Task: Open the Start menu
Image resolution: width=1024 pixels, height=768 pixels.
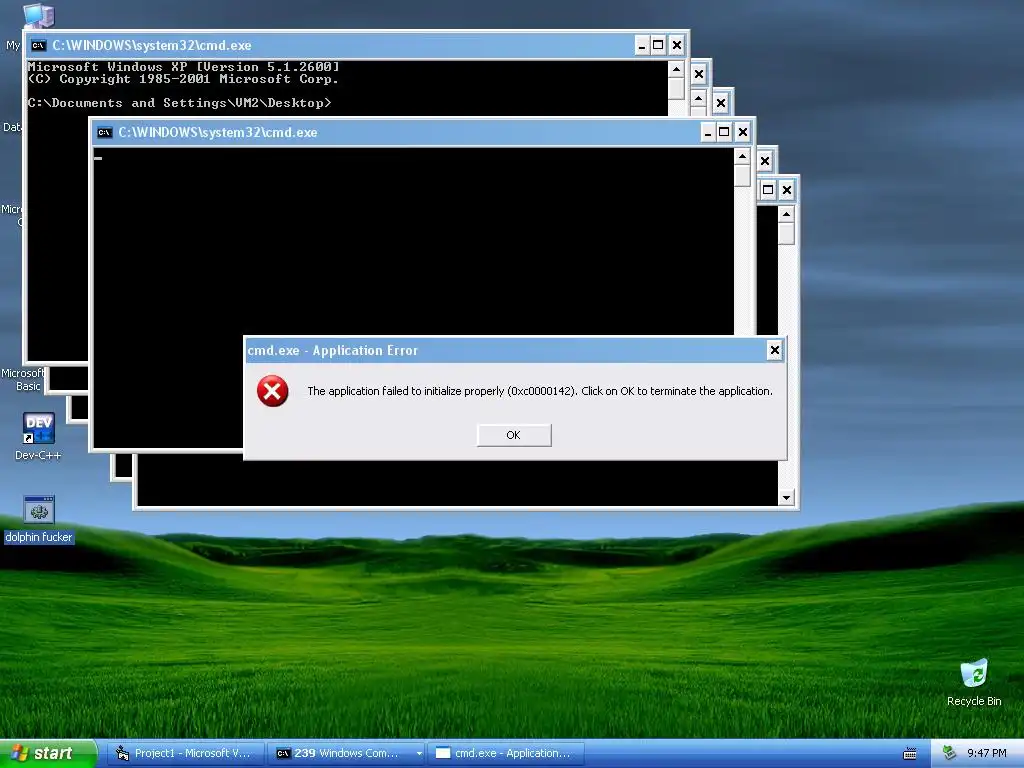Action: click(x=48, y=753)
